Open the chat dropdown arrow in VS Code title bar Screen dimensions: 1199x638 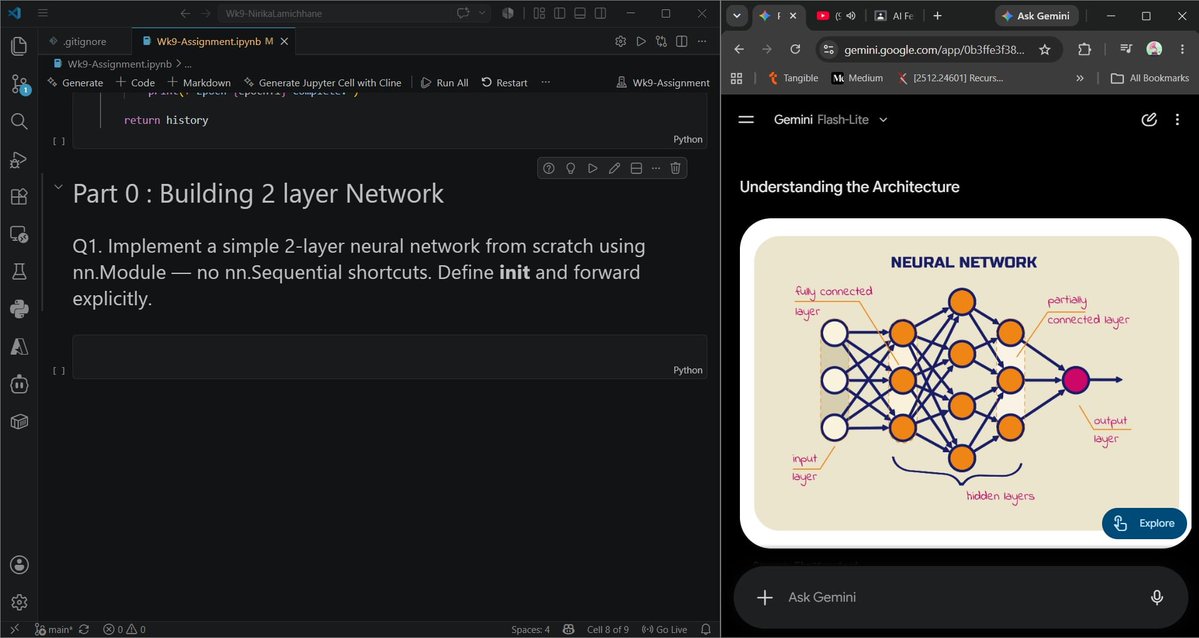[482, 14]
